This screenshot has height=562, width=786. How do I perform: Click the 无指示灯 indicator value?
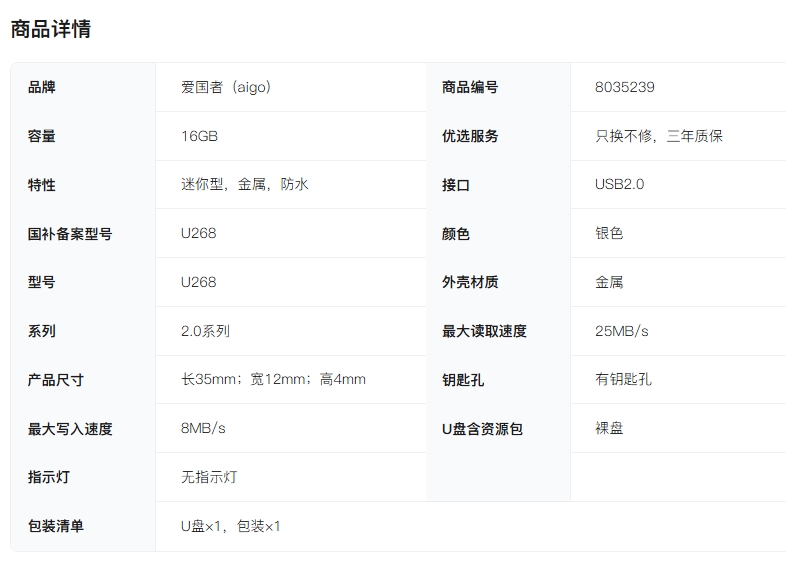tap(209, 477)
